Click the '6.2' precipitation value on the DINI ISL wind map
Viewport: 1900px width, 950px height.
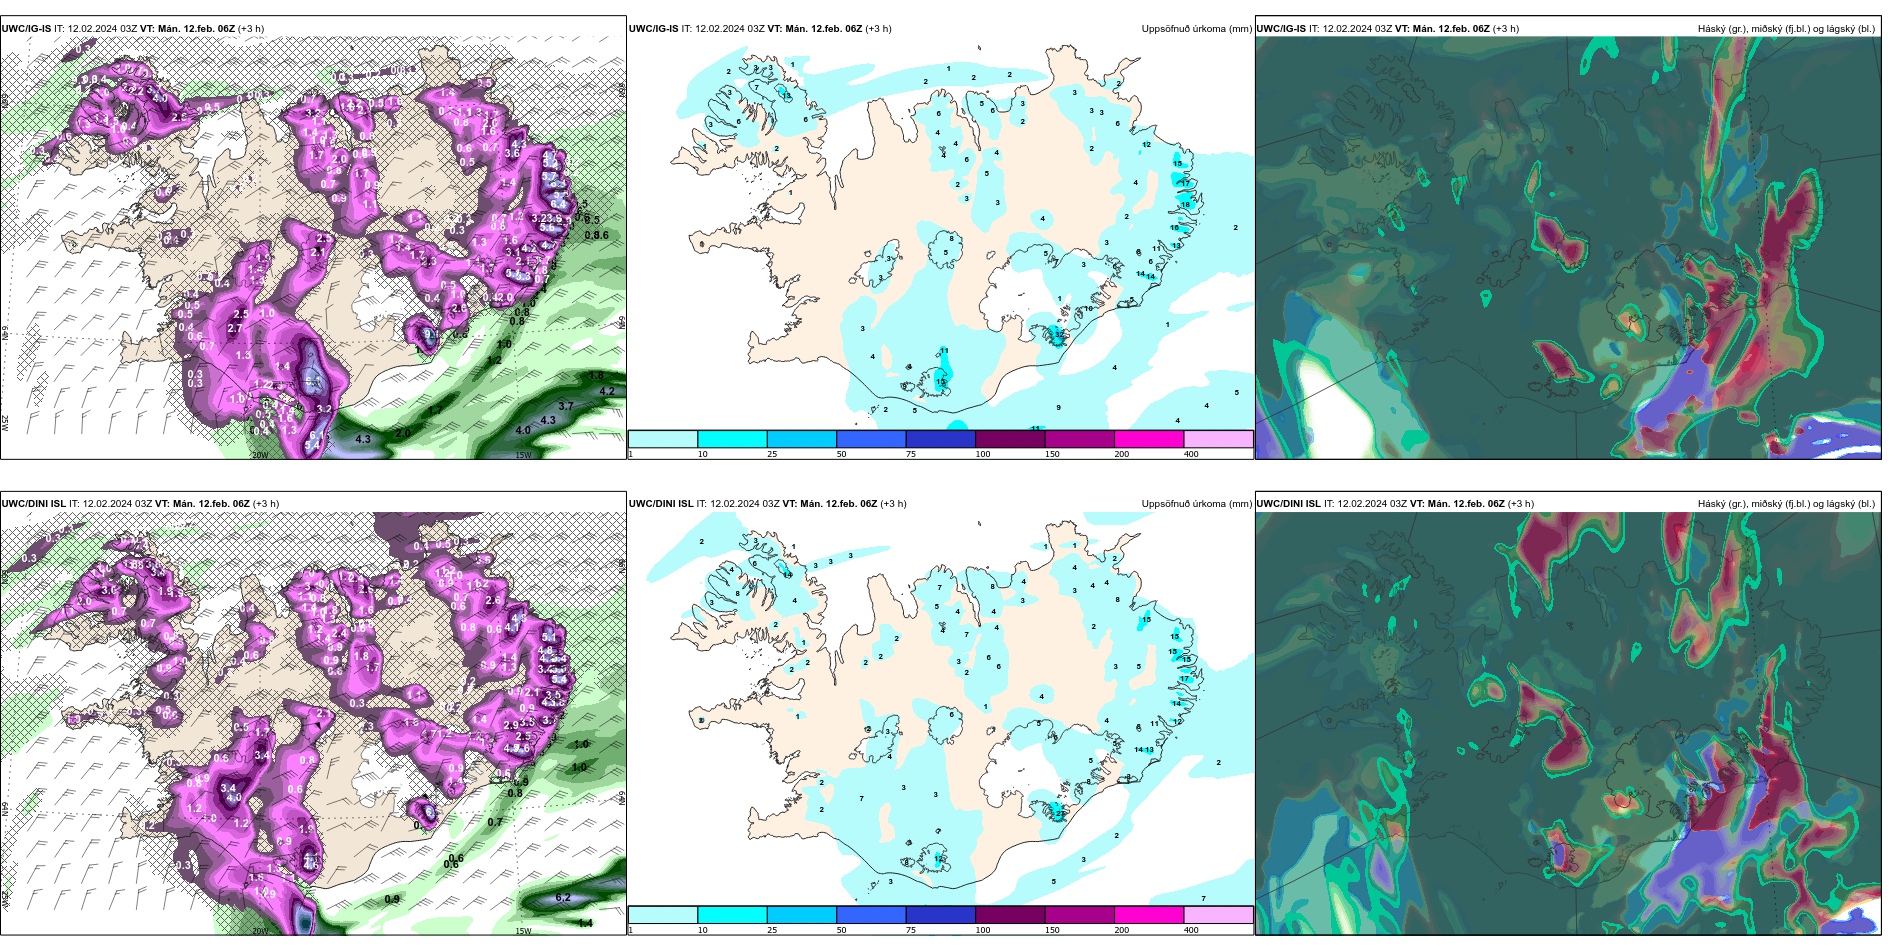click(x=563, y=898)
